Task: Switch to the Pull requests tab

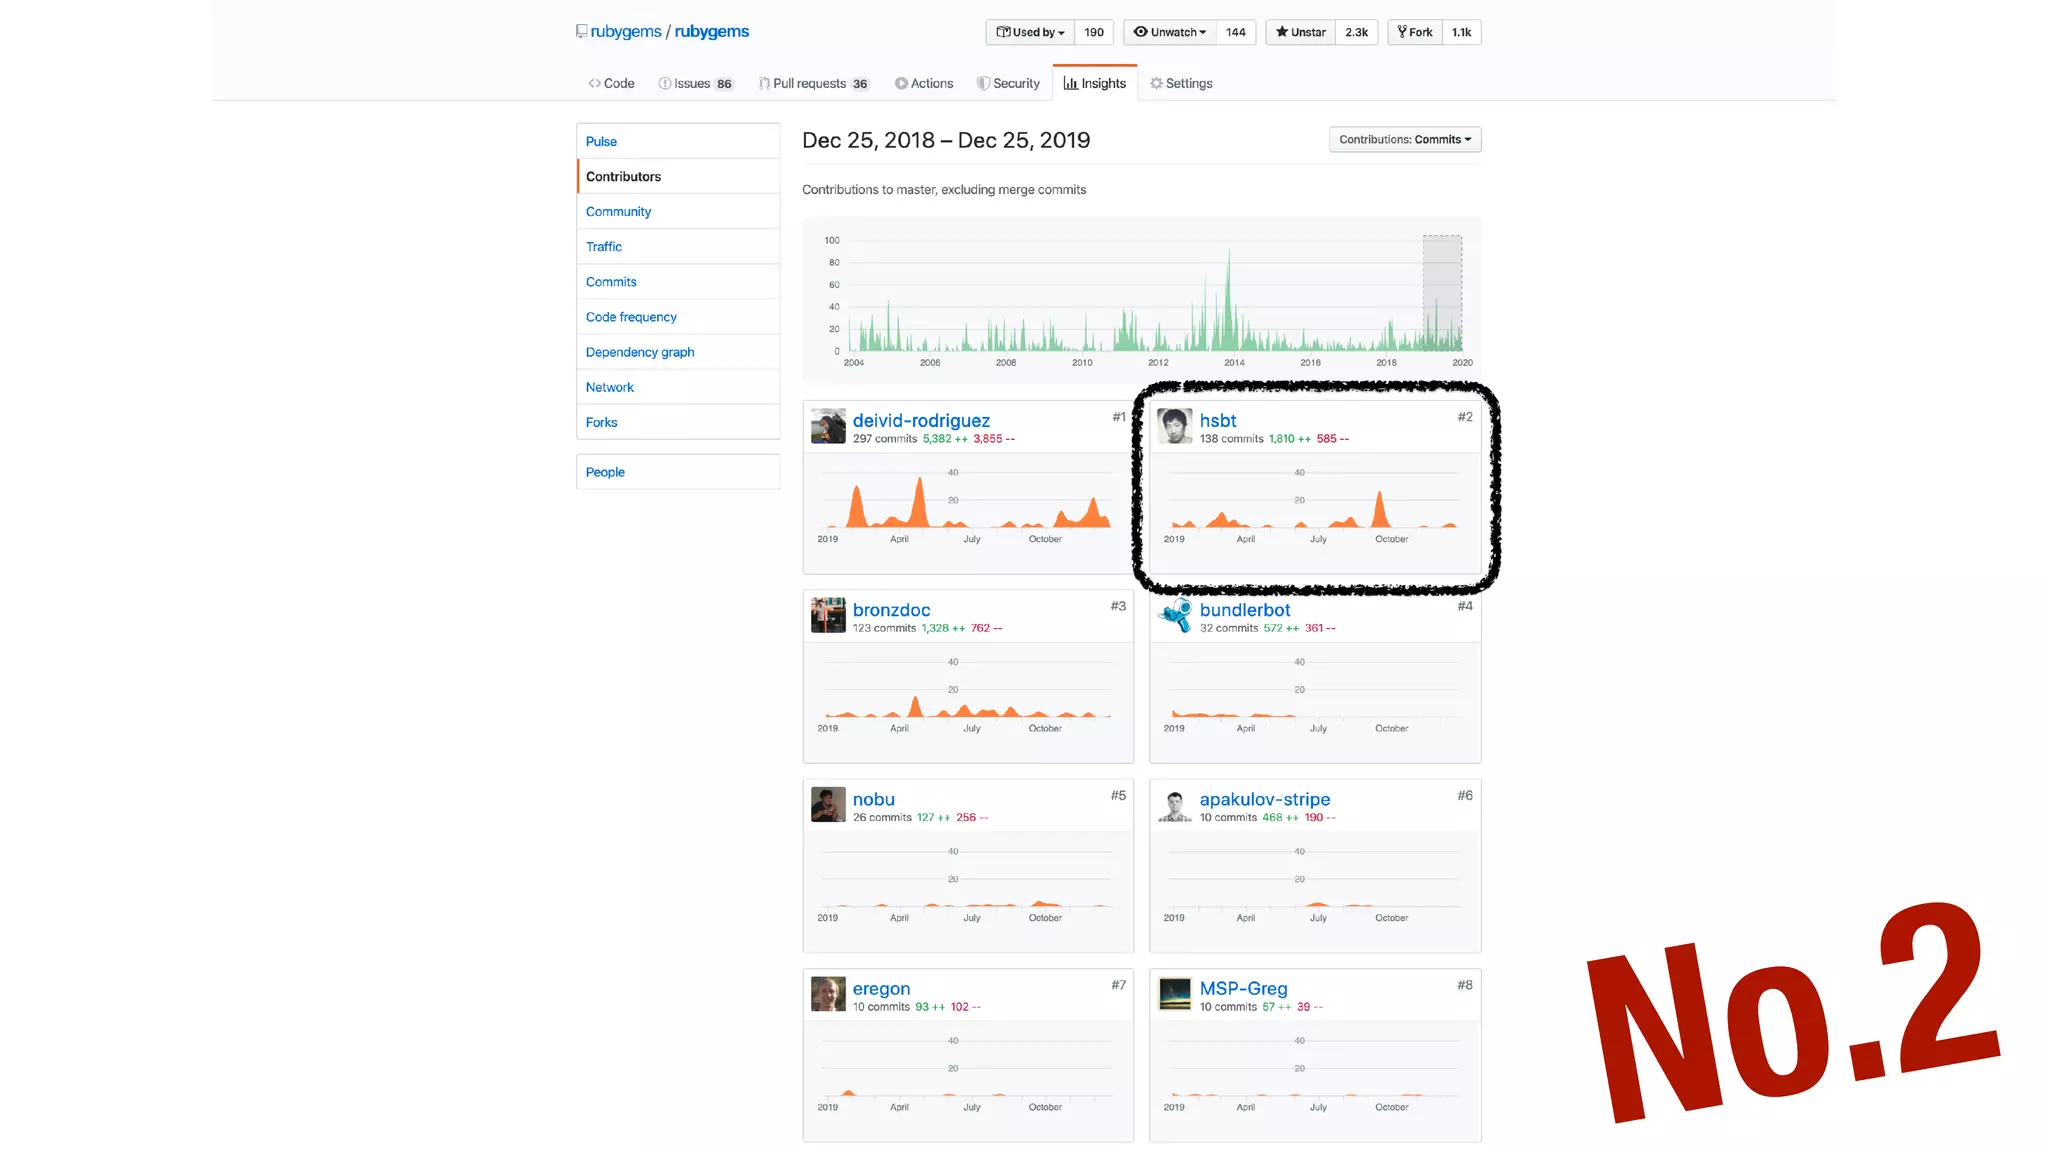Action: point(813,83)
